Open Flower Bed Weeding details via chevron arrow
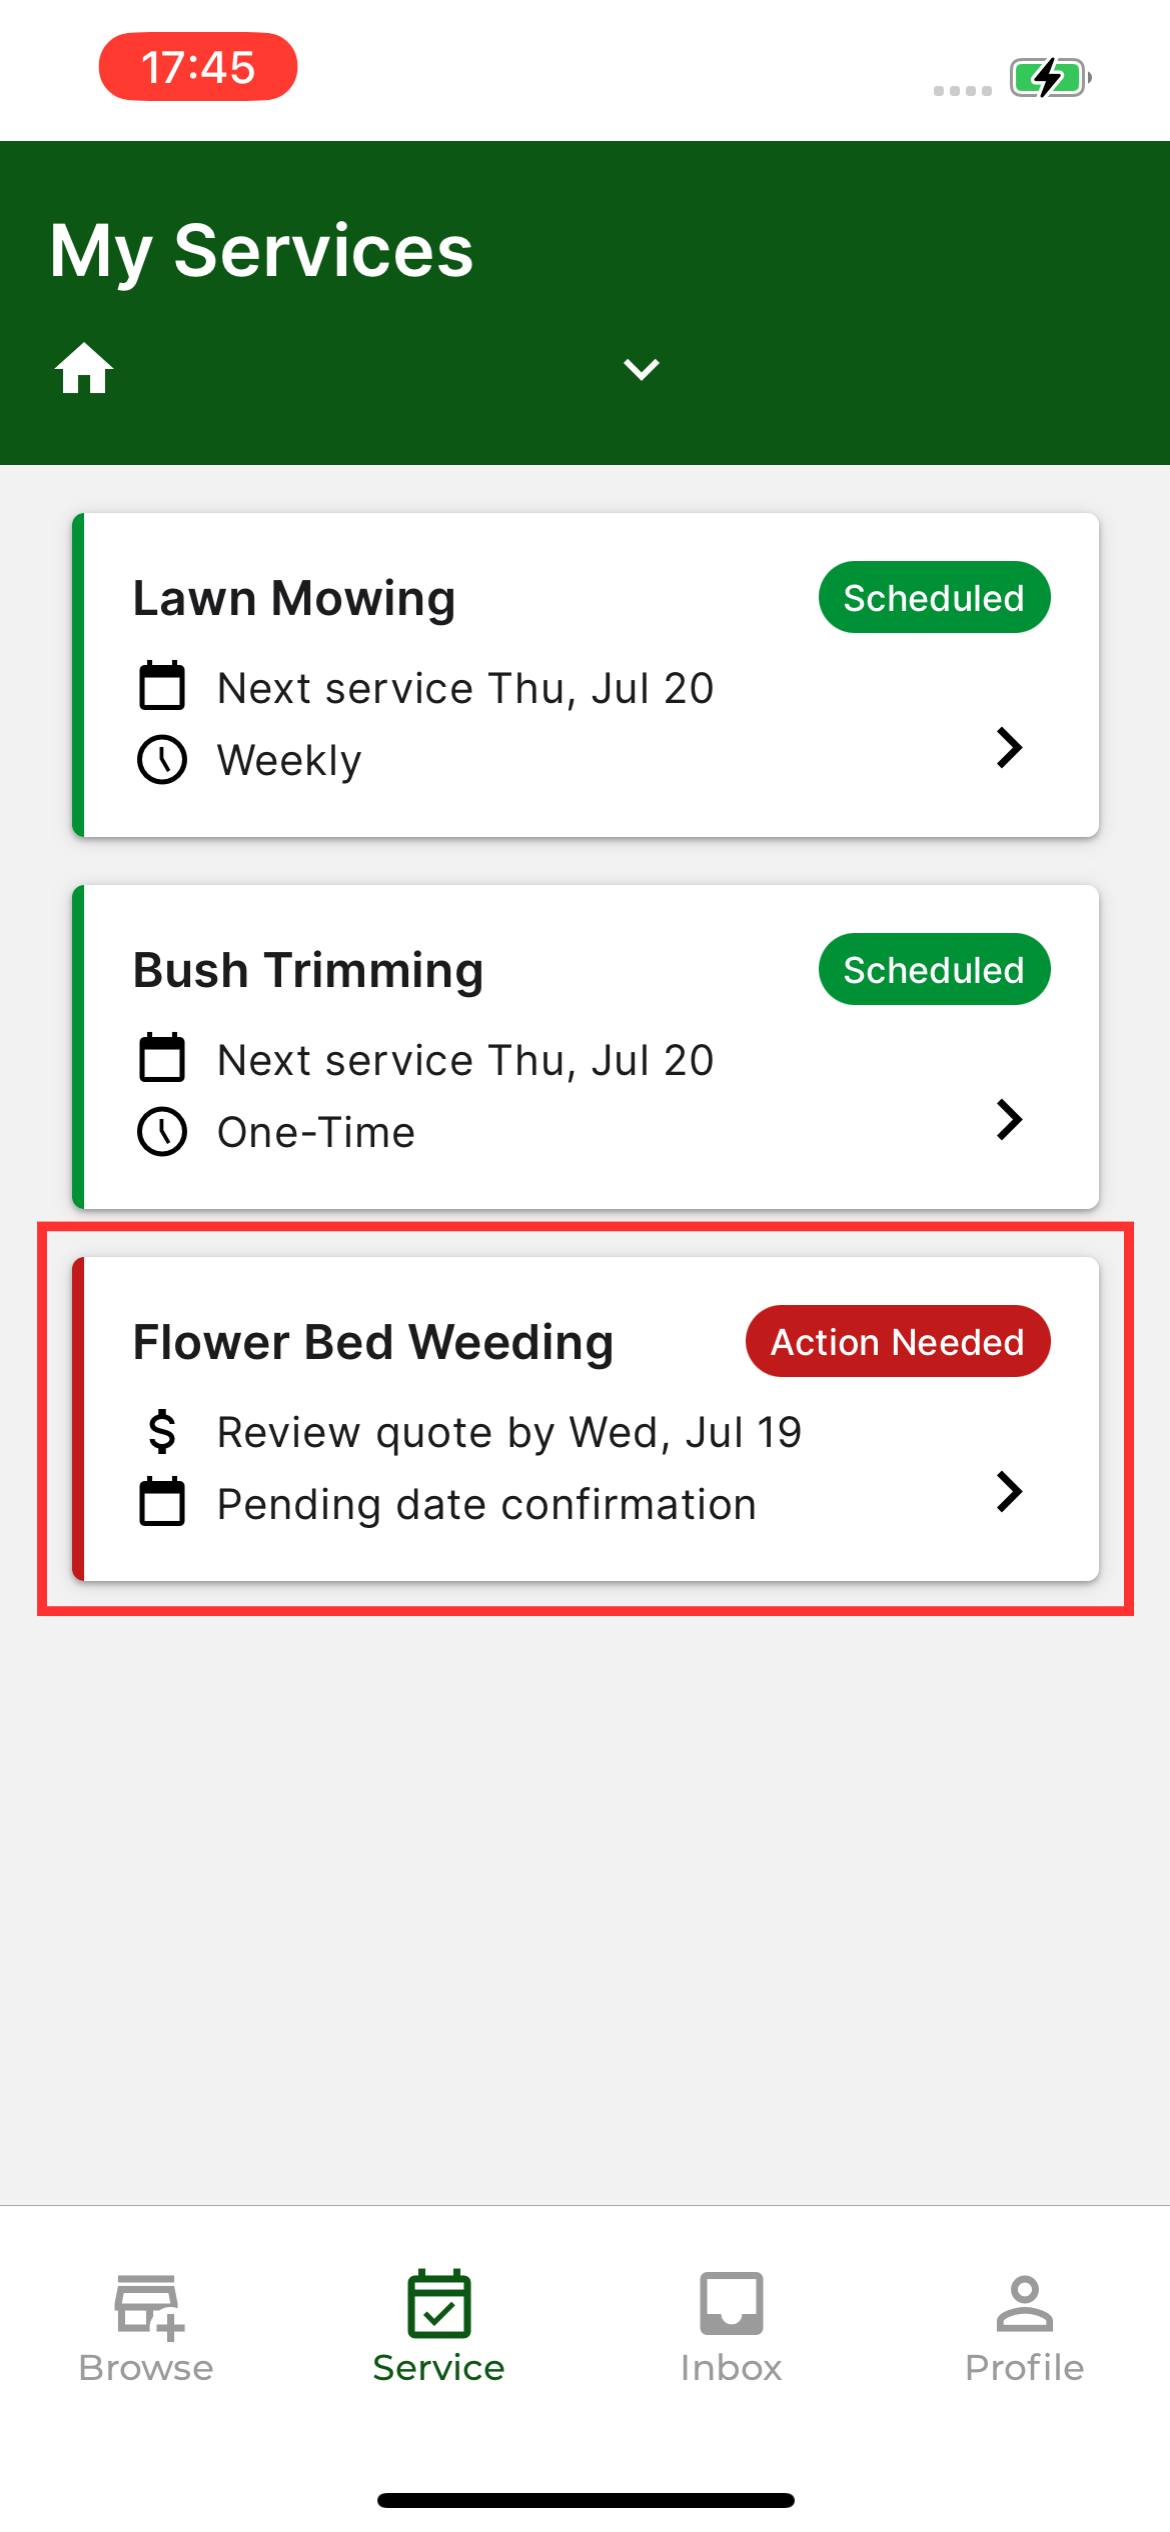The width and height of the screenshot is (1170, 2532). point(1010,1491)
